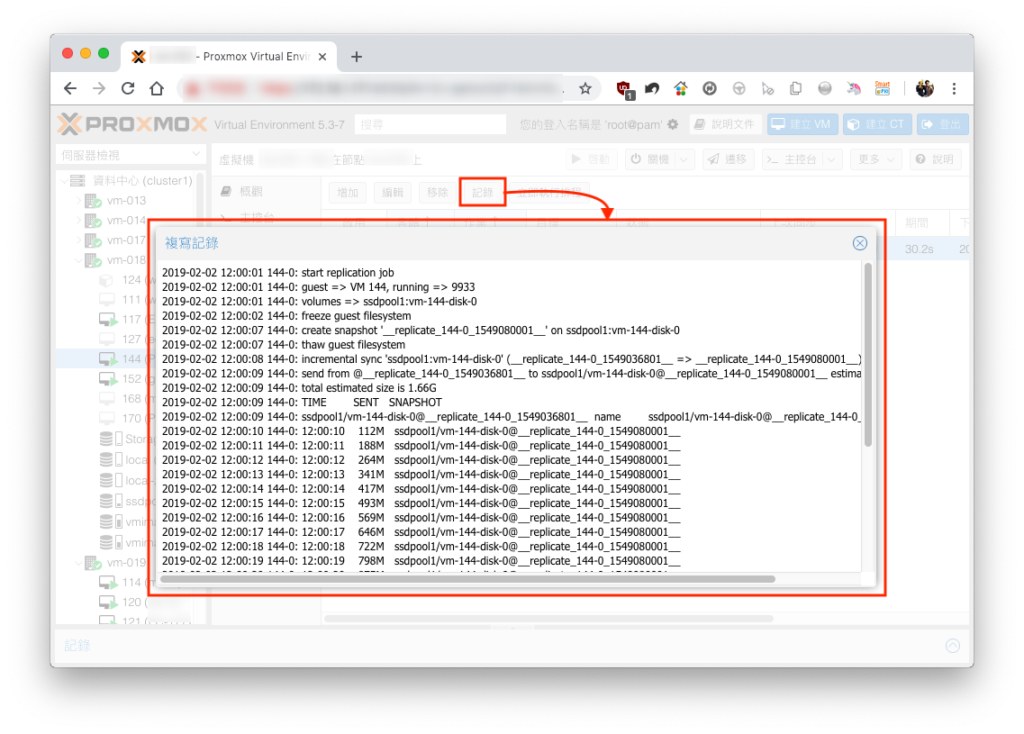Viewport: 1024px width, 734px height.
Task: Open the 更多 dropdown menu
Action: coord(876,159)
